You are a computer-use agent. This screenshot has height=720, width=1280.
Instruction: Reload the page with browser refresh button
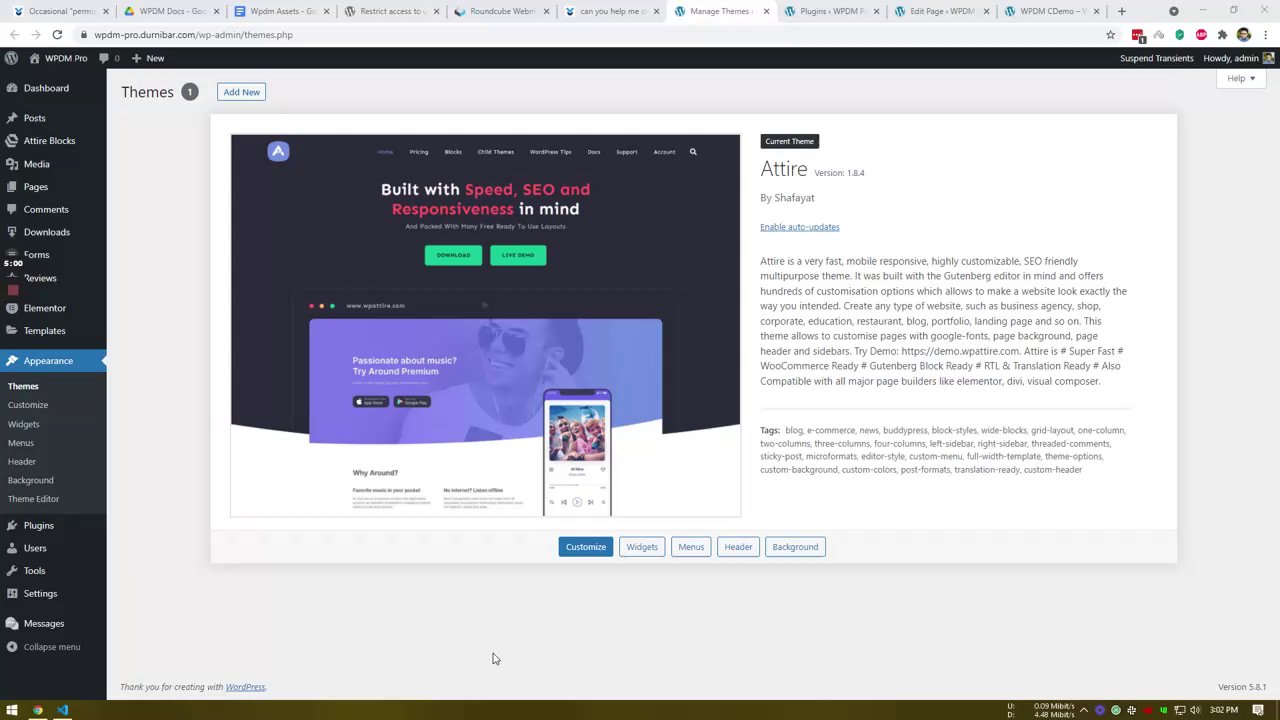tap(57, 35)
